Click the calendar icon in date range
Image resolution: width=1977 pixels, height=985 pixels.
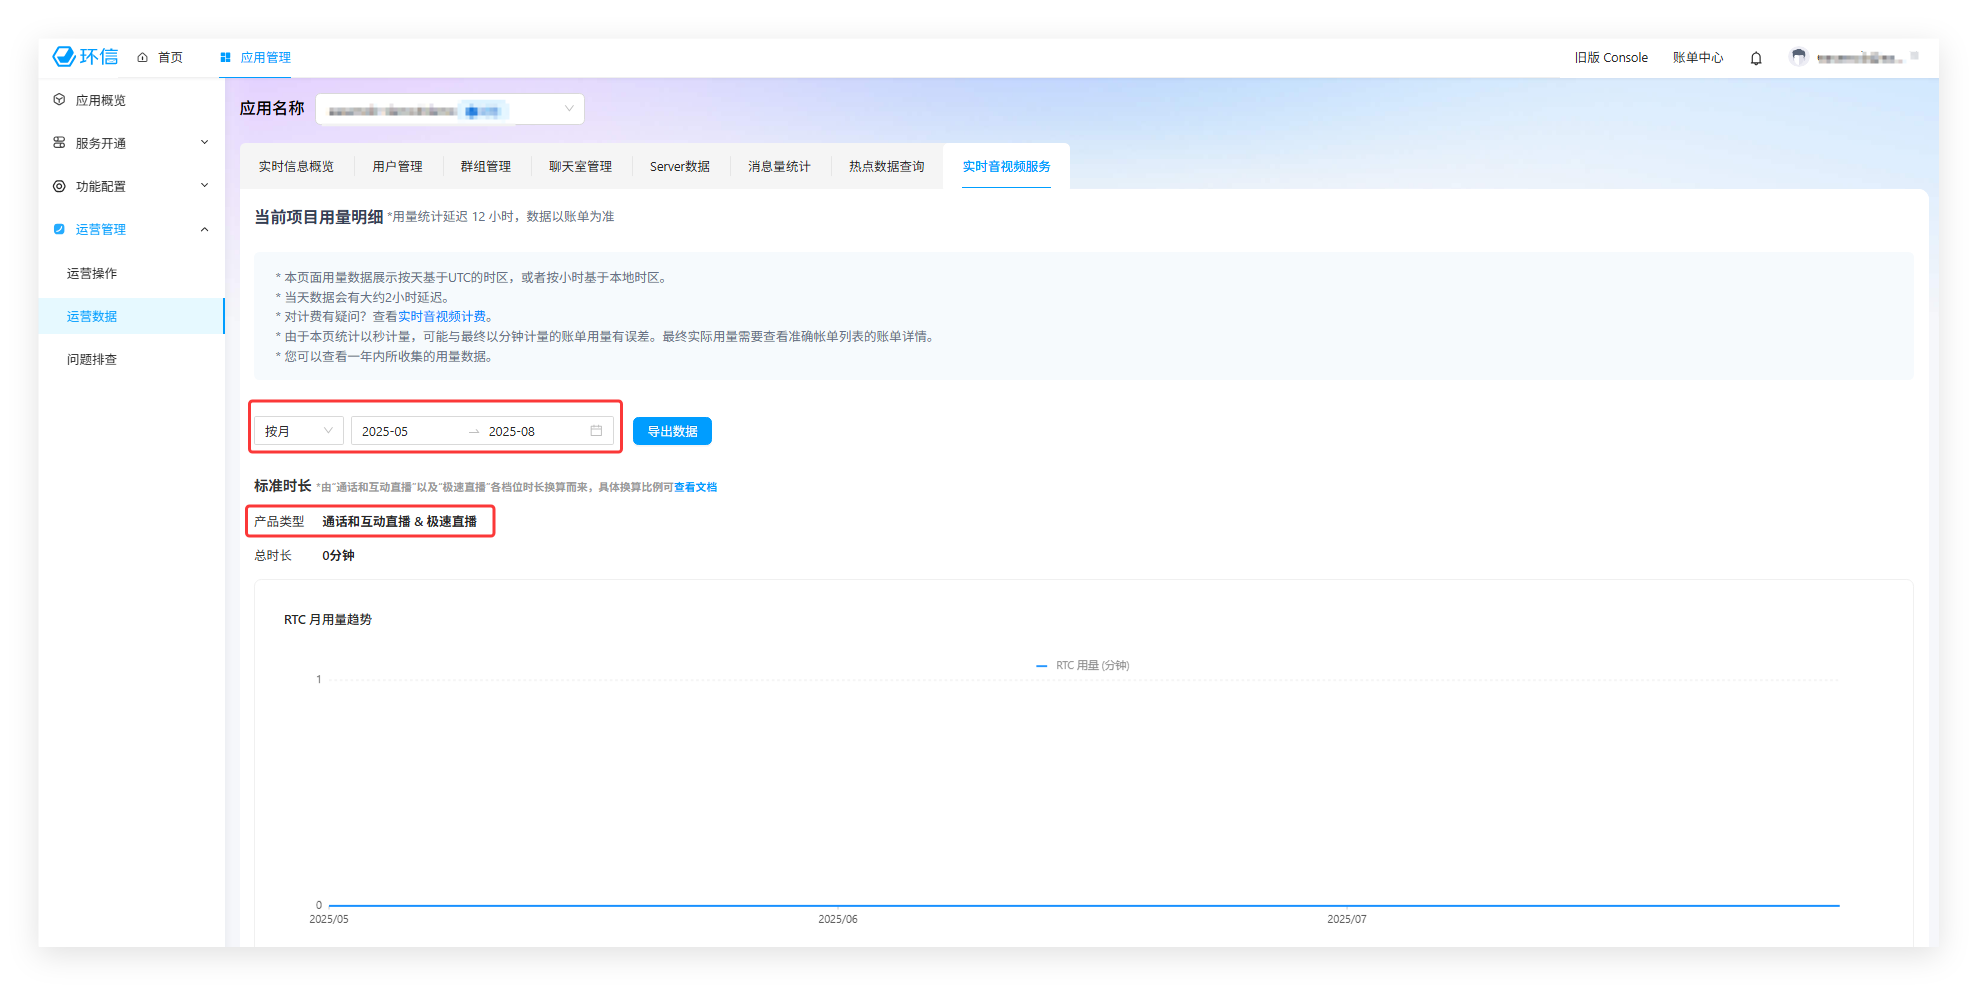click(596, 431)
